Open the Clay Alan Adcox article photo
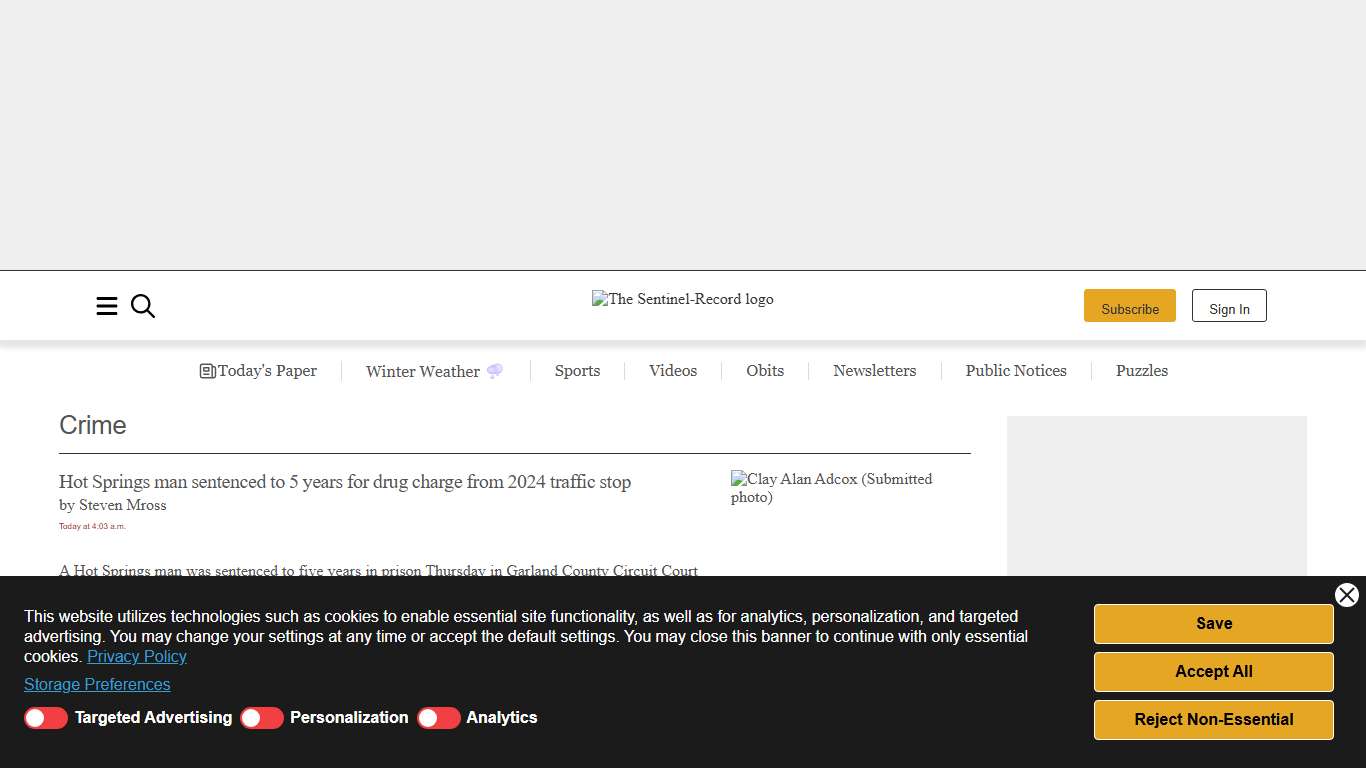The height and width of the screenshot is (768, 1366). coord(831,488)
